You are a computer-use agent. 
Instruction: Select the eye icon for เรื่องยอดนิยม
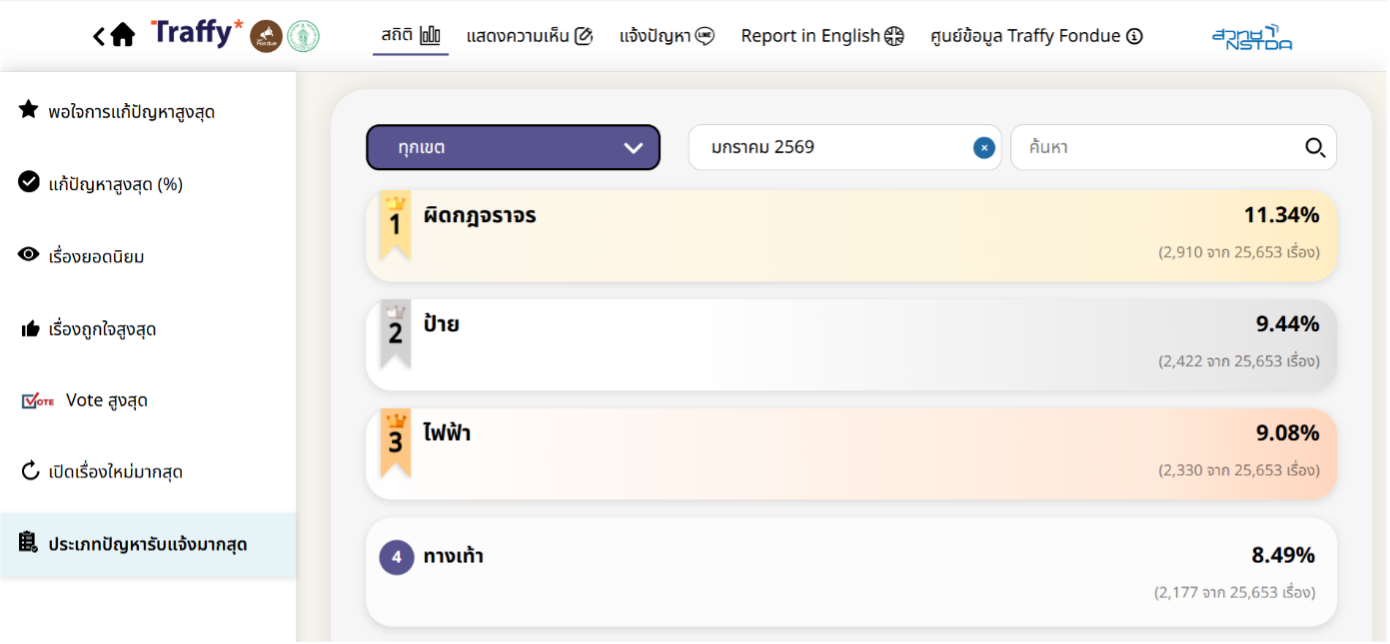click(x=29, y=255)
